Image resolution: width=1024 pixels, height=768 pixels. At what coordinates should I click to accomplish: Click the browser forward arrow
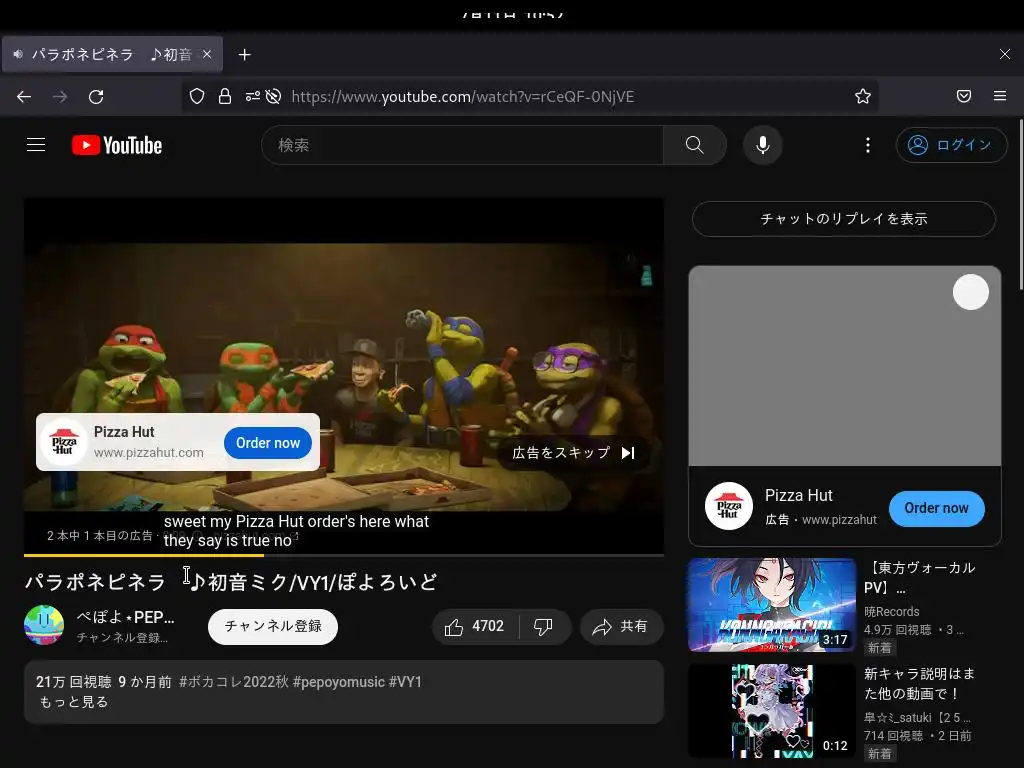coord(60,97)
